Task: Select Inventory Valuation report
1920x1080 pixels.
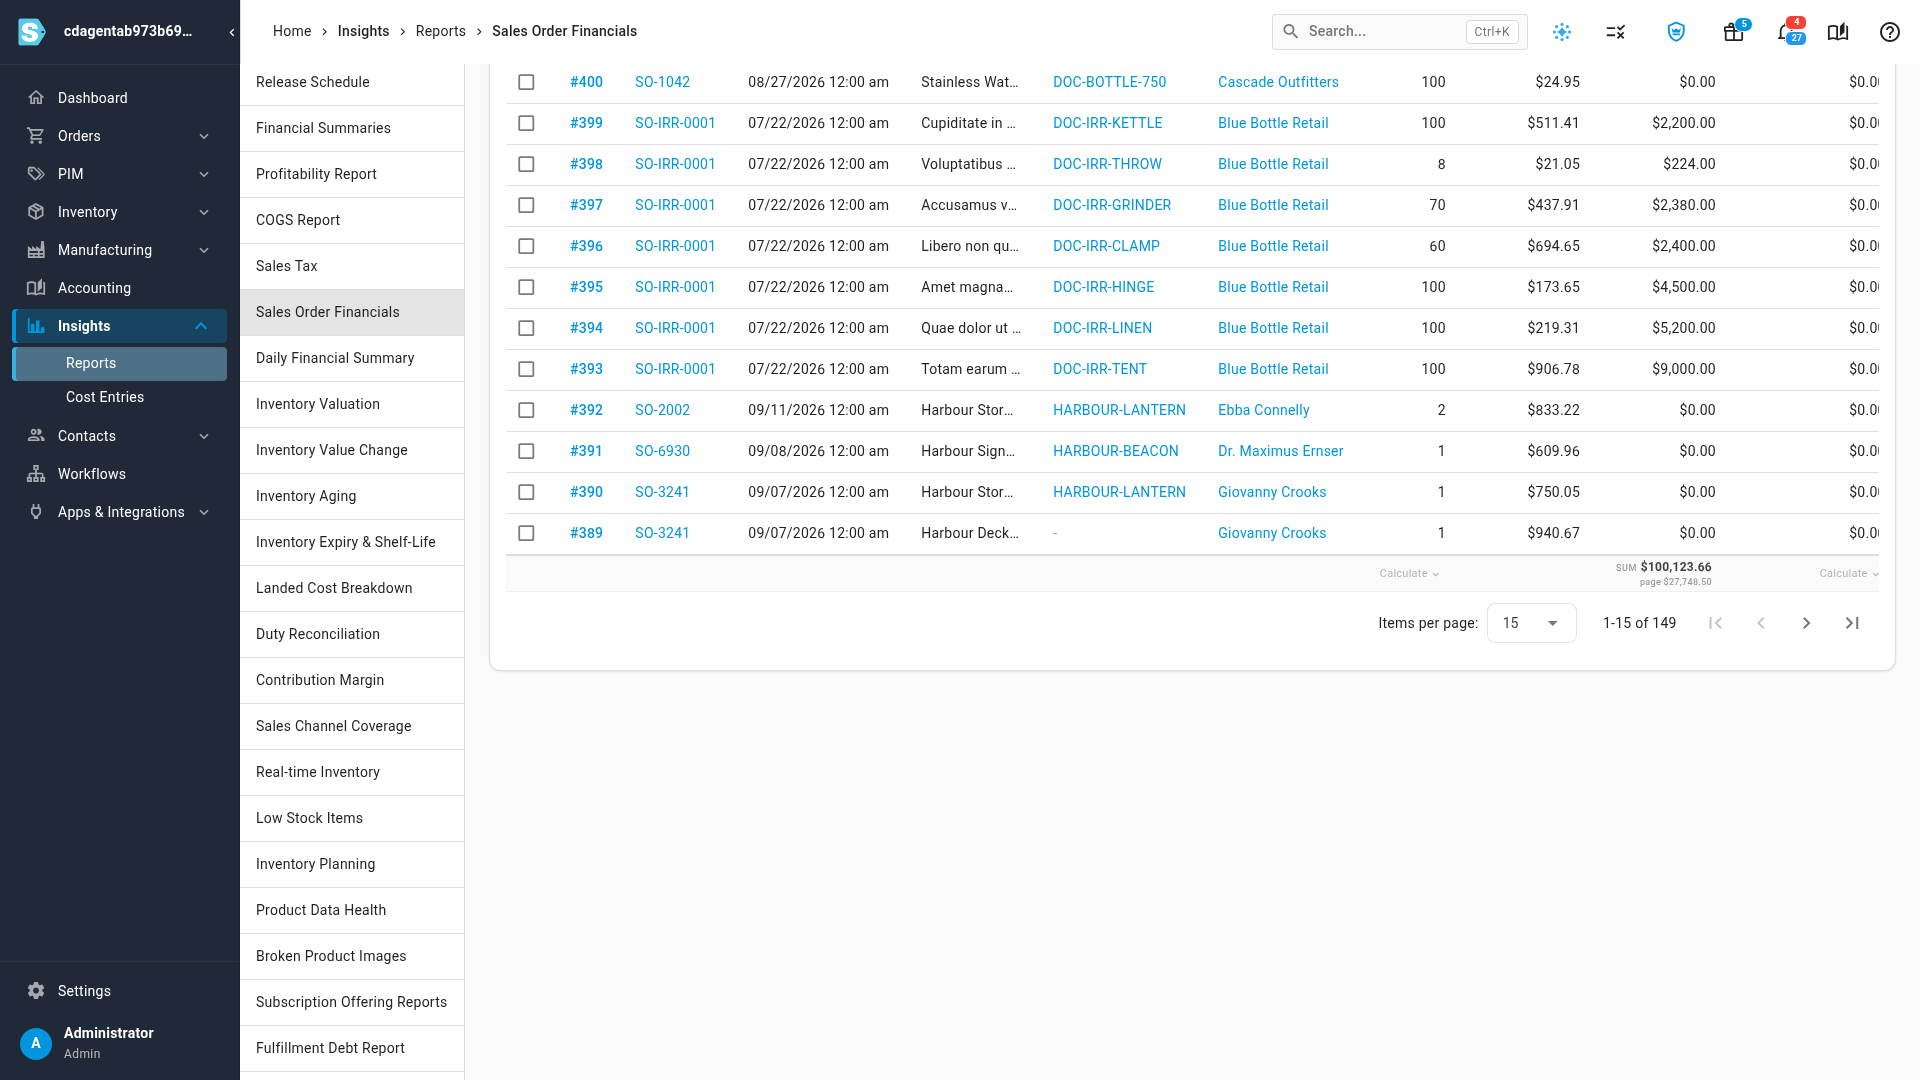Action: 352,404
